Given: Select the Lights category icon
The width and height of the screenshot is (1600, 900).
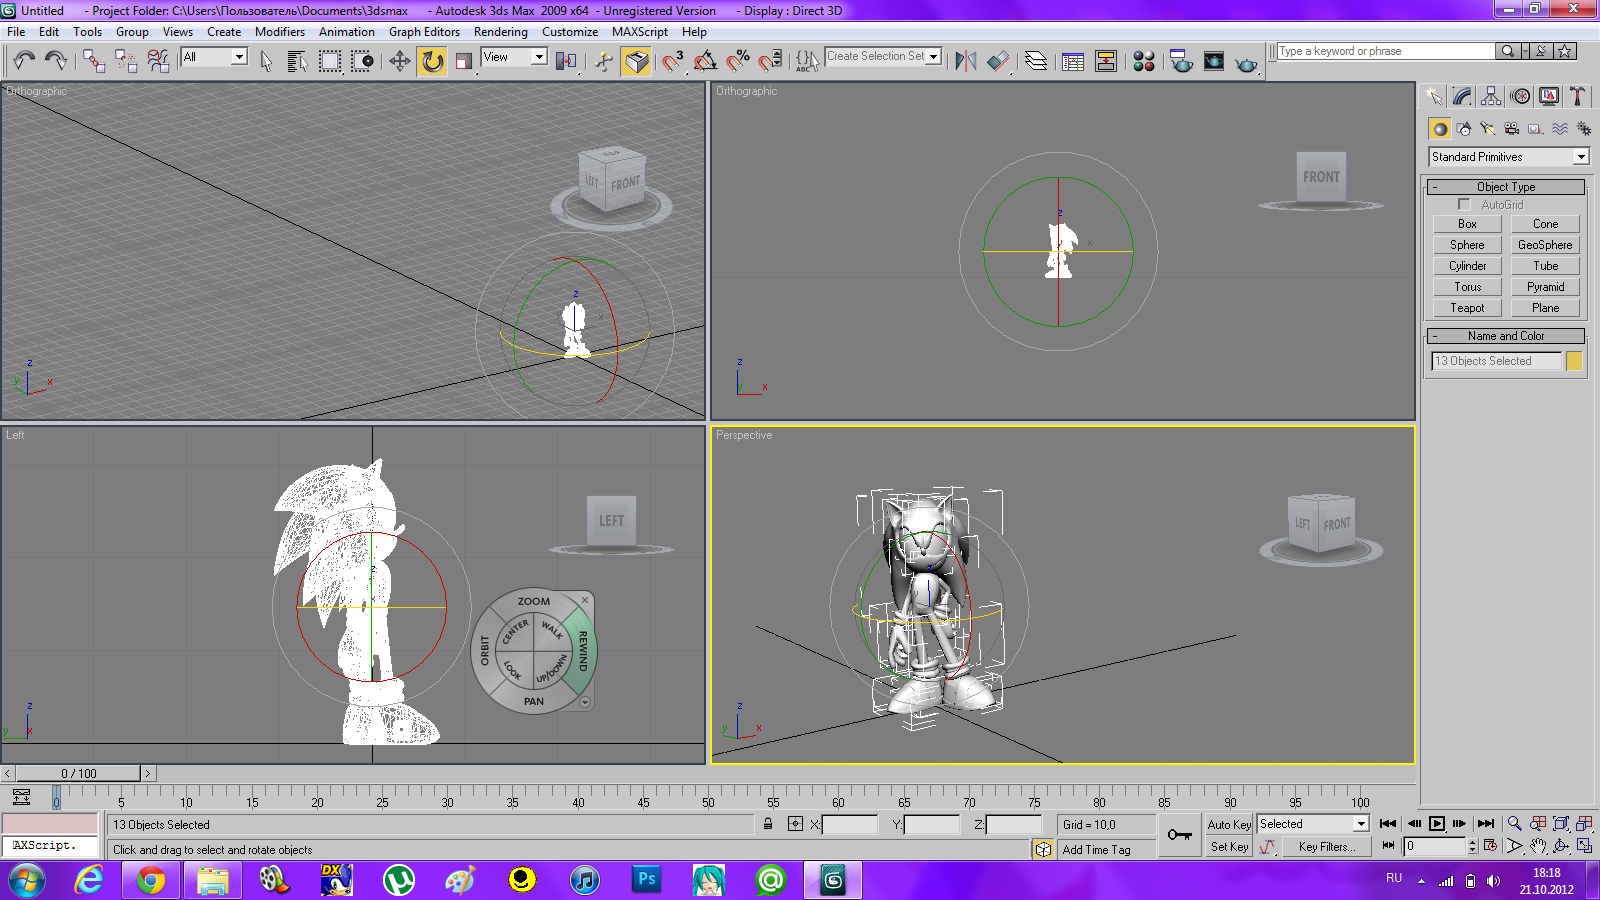Looking at the screenshot, I should (x=1488, y=129).
